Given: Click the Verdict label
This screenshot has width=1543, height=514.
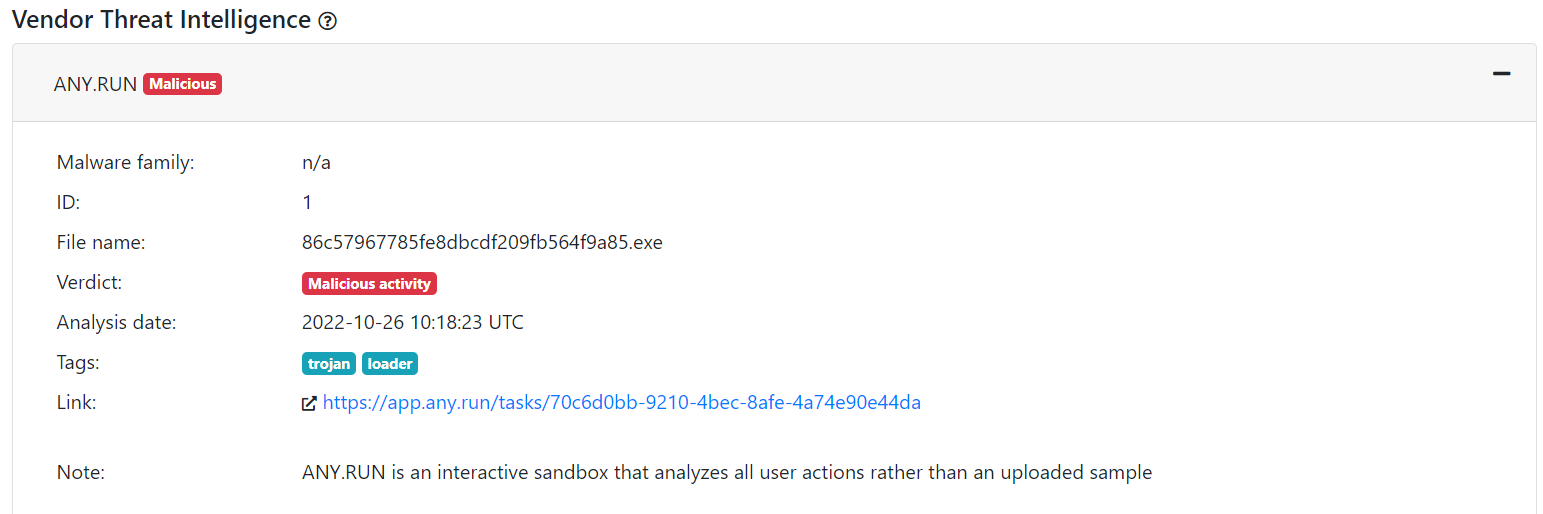Looking at the screenshot, I should pyautogui.click(x=89, y=283).
